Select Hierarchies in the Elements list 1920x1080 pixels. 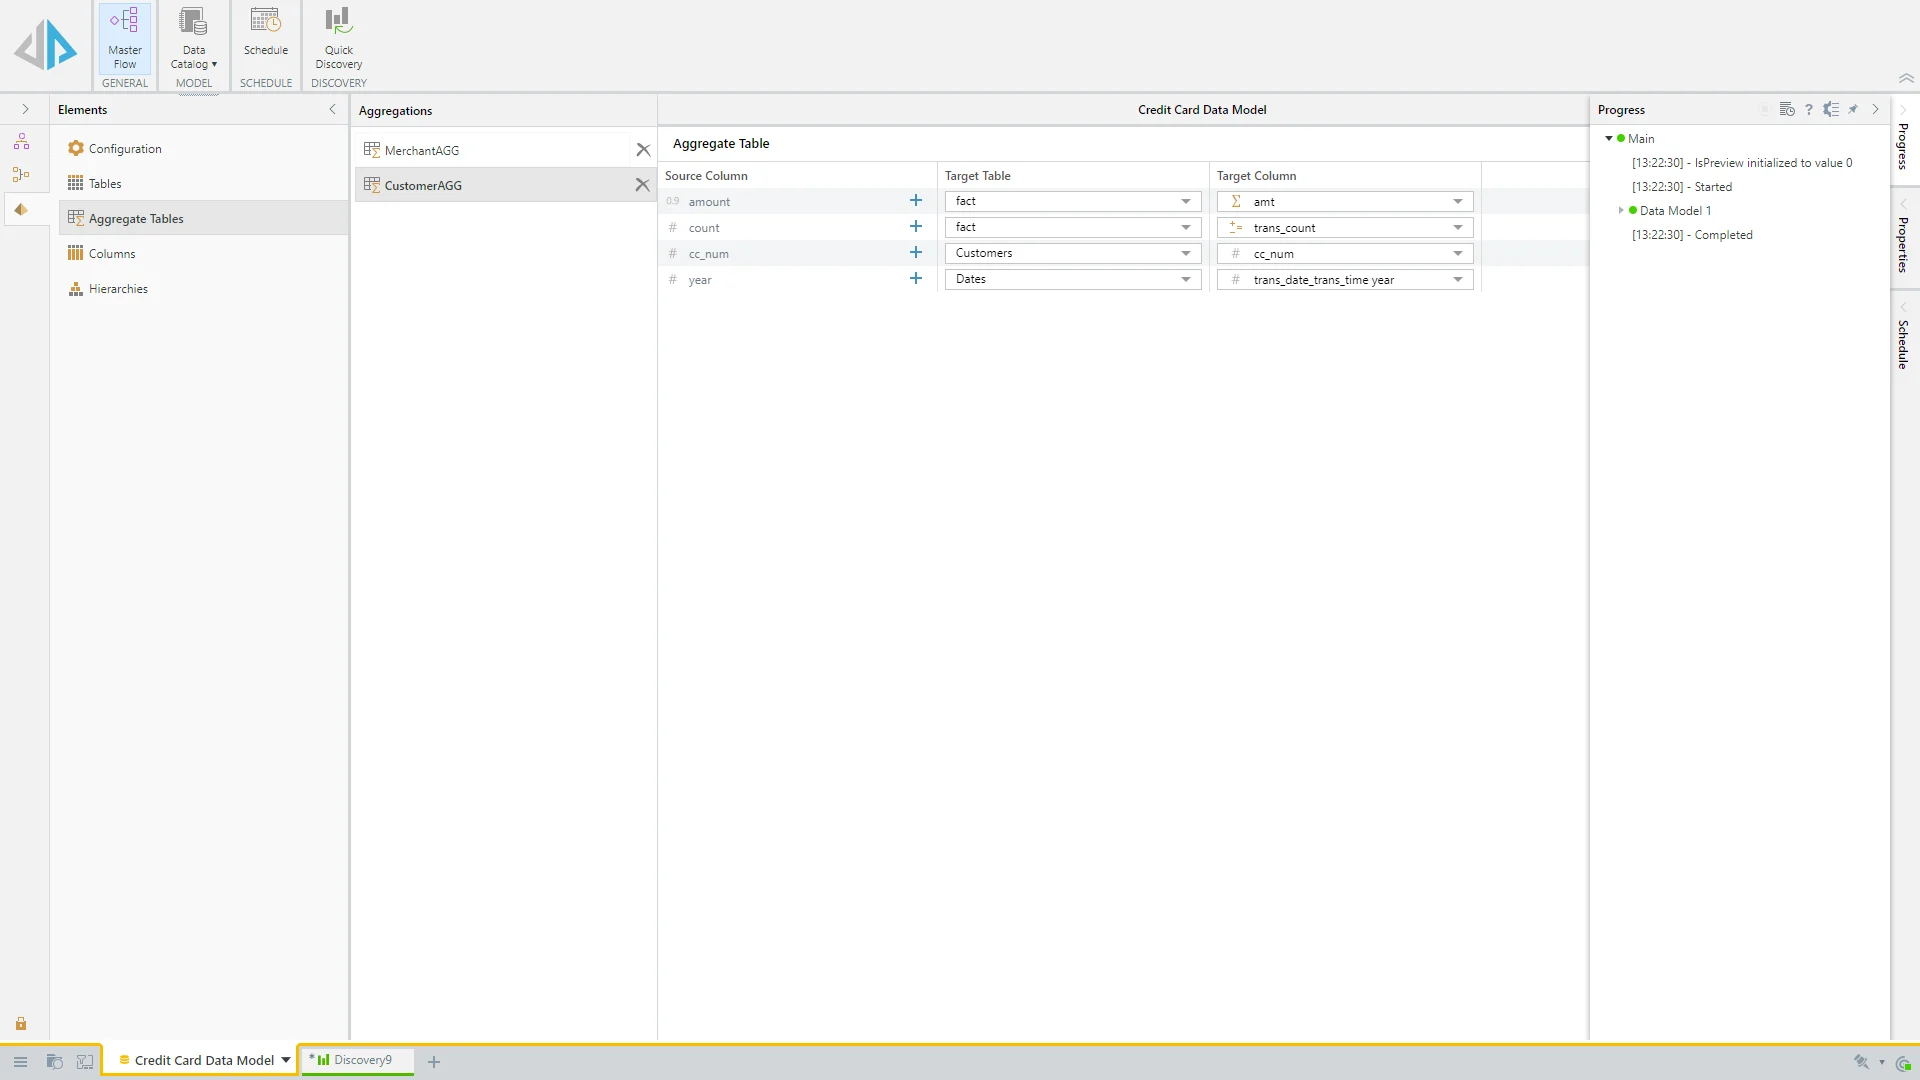(118, 289)
